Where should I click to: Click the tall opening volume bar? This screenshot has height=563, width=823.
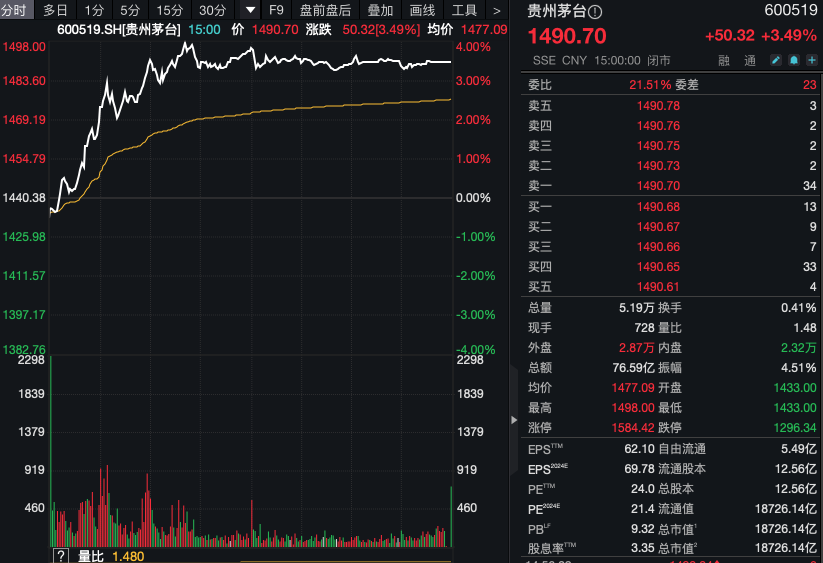pos(51,451)
